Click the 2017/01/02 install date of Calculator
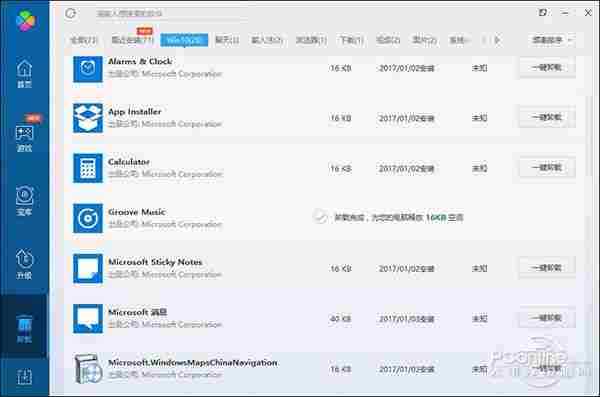The height and width of the screenshot is (397, 600). tap(406, 169)
